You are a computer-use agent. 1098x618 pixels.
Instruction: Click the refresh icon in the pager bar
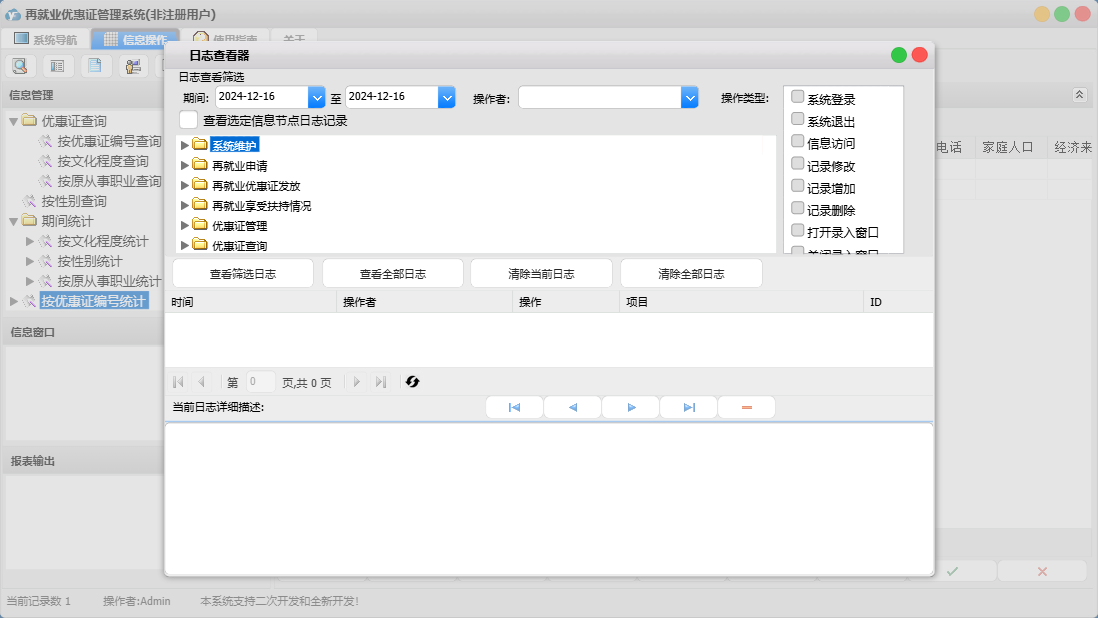point(412,382)
